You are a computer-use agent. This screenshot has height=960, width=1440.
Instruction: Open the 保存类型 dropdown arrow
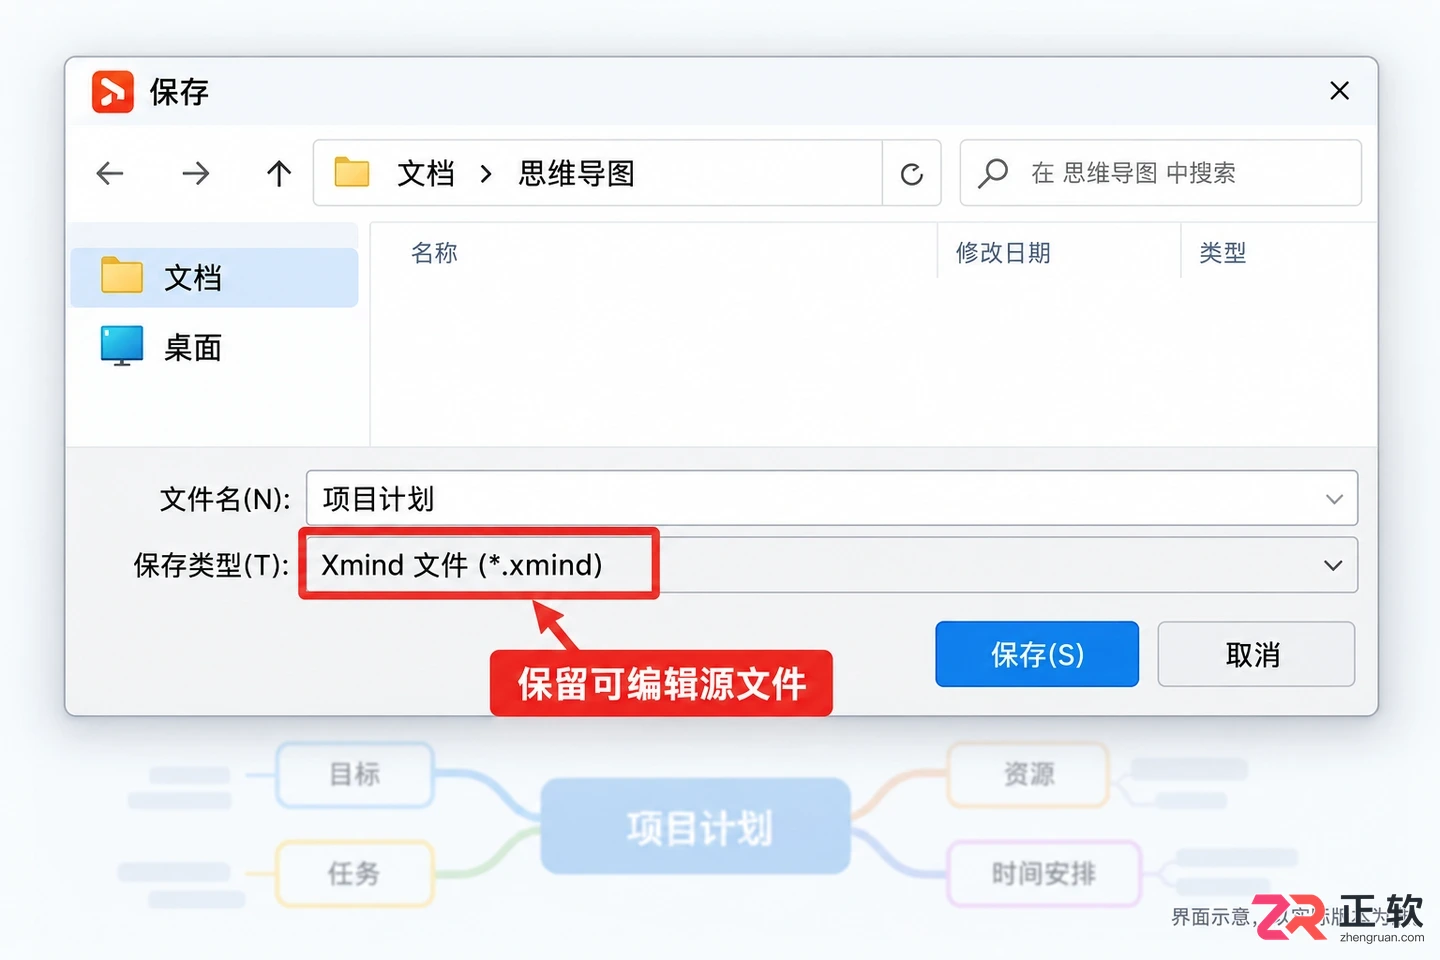[x=1333, y=565]
